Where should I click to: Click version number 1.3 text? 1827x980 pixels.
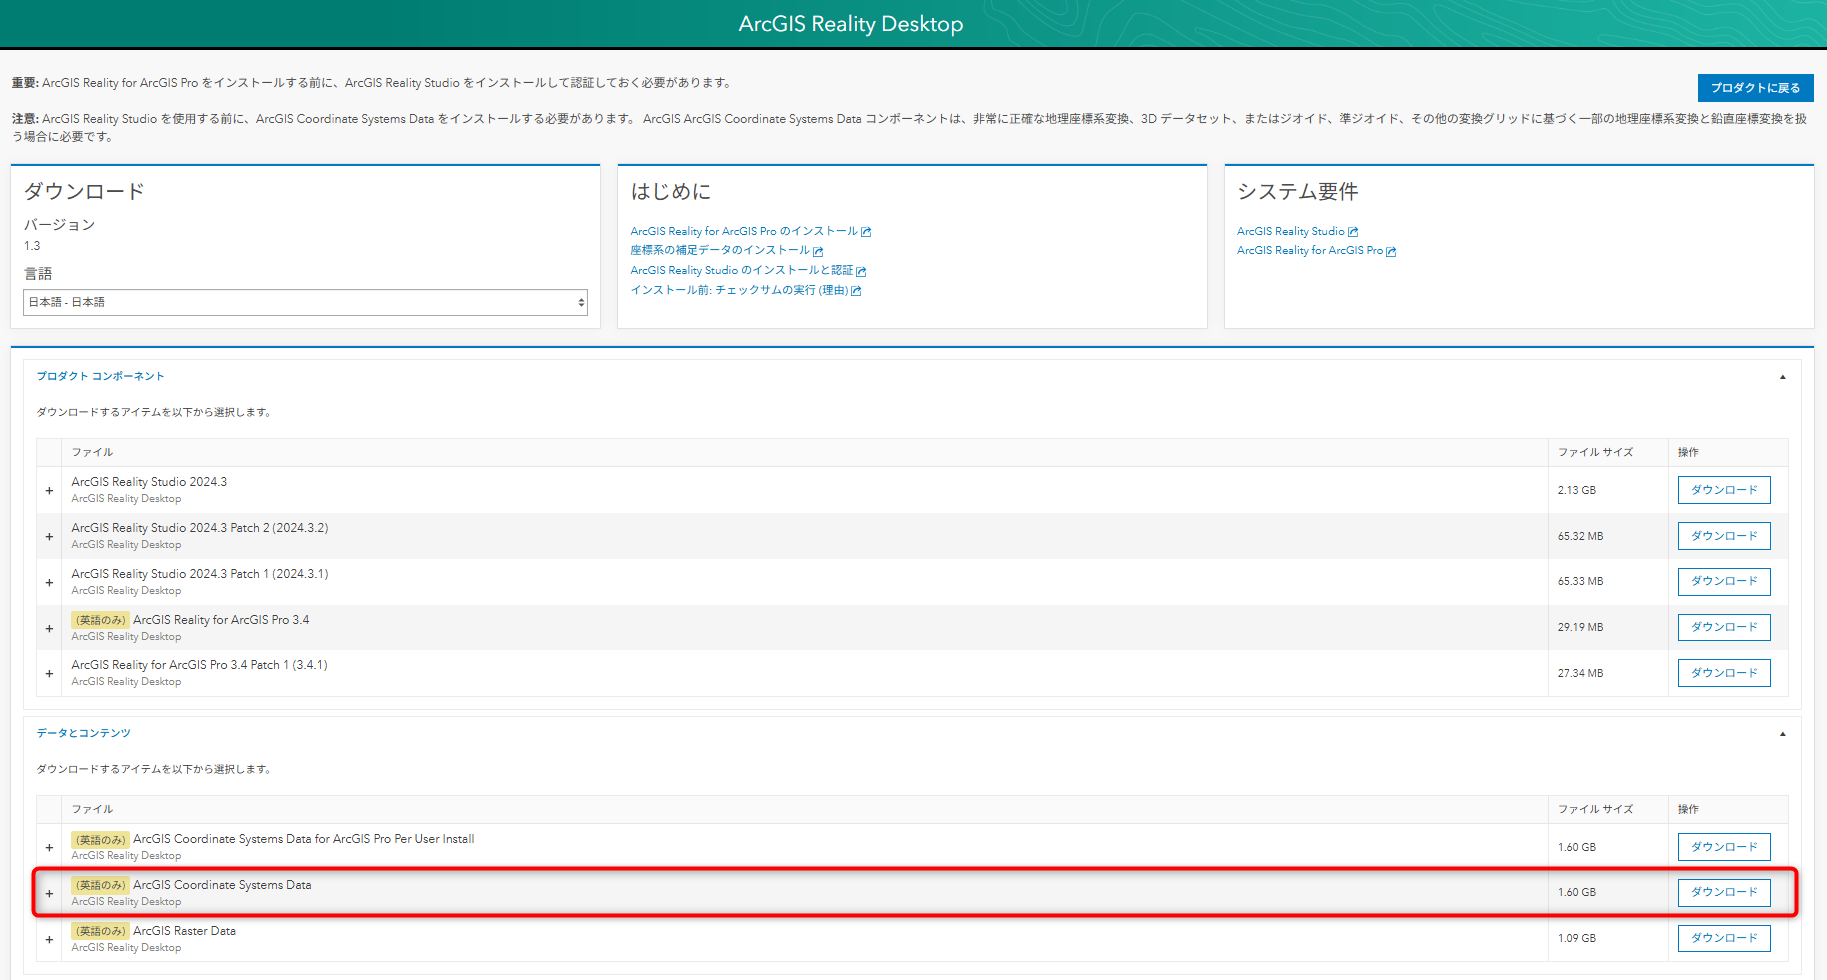tap(32, 246)
